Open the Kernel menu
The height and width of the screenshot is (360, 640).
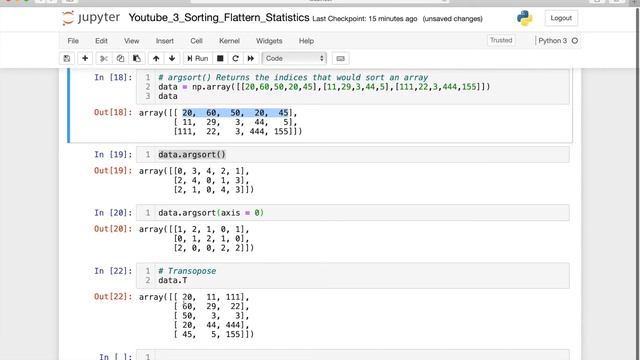[229, 41]
